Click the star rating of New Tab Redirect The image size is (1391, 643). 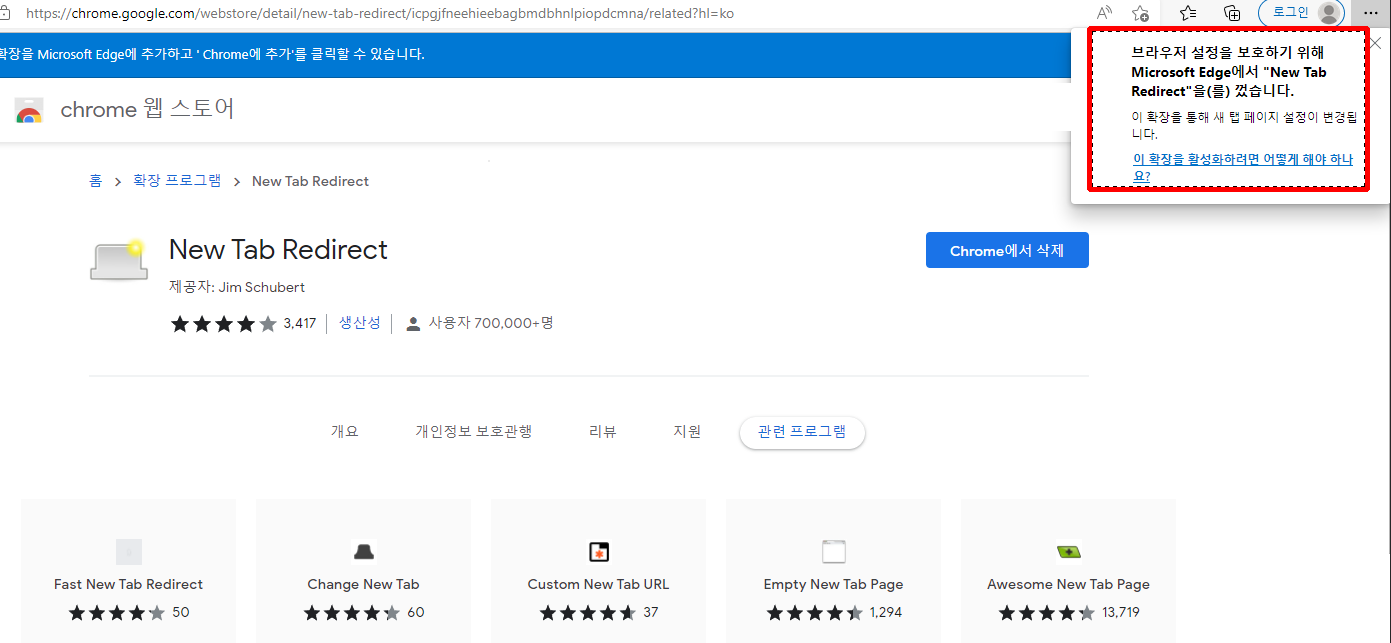point(223,323)
